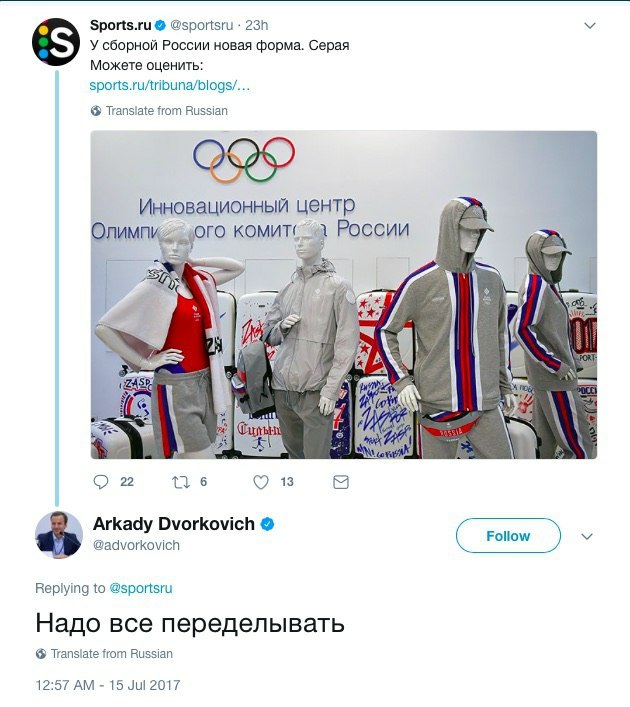This screenshot has width=630, height=707.
Task: Expand options chevron beside Follow button
Action: tap(587, 537)
